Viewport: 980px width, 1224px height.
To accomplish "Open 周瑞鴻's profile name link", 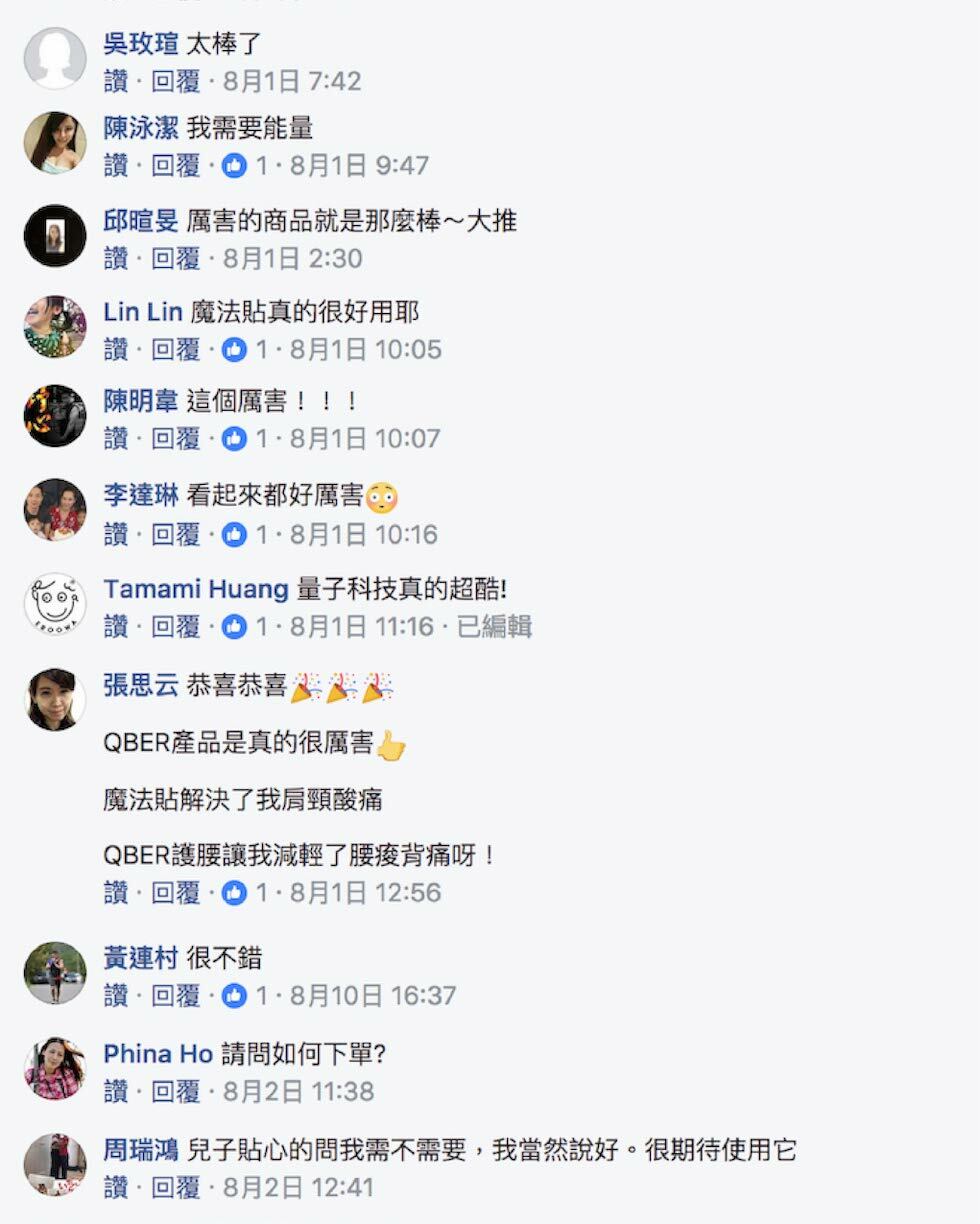I will point(141,1150).
